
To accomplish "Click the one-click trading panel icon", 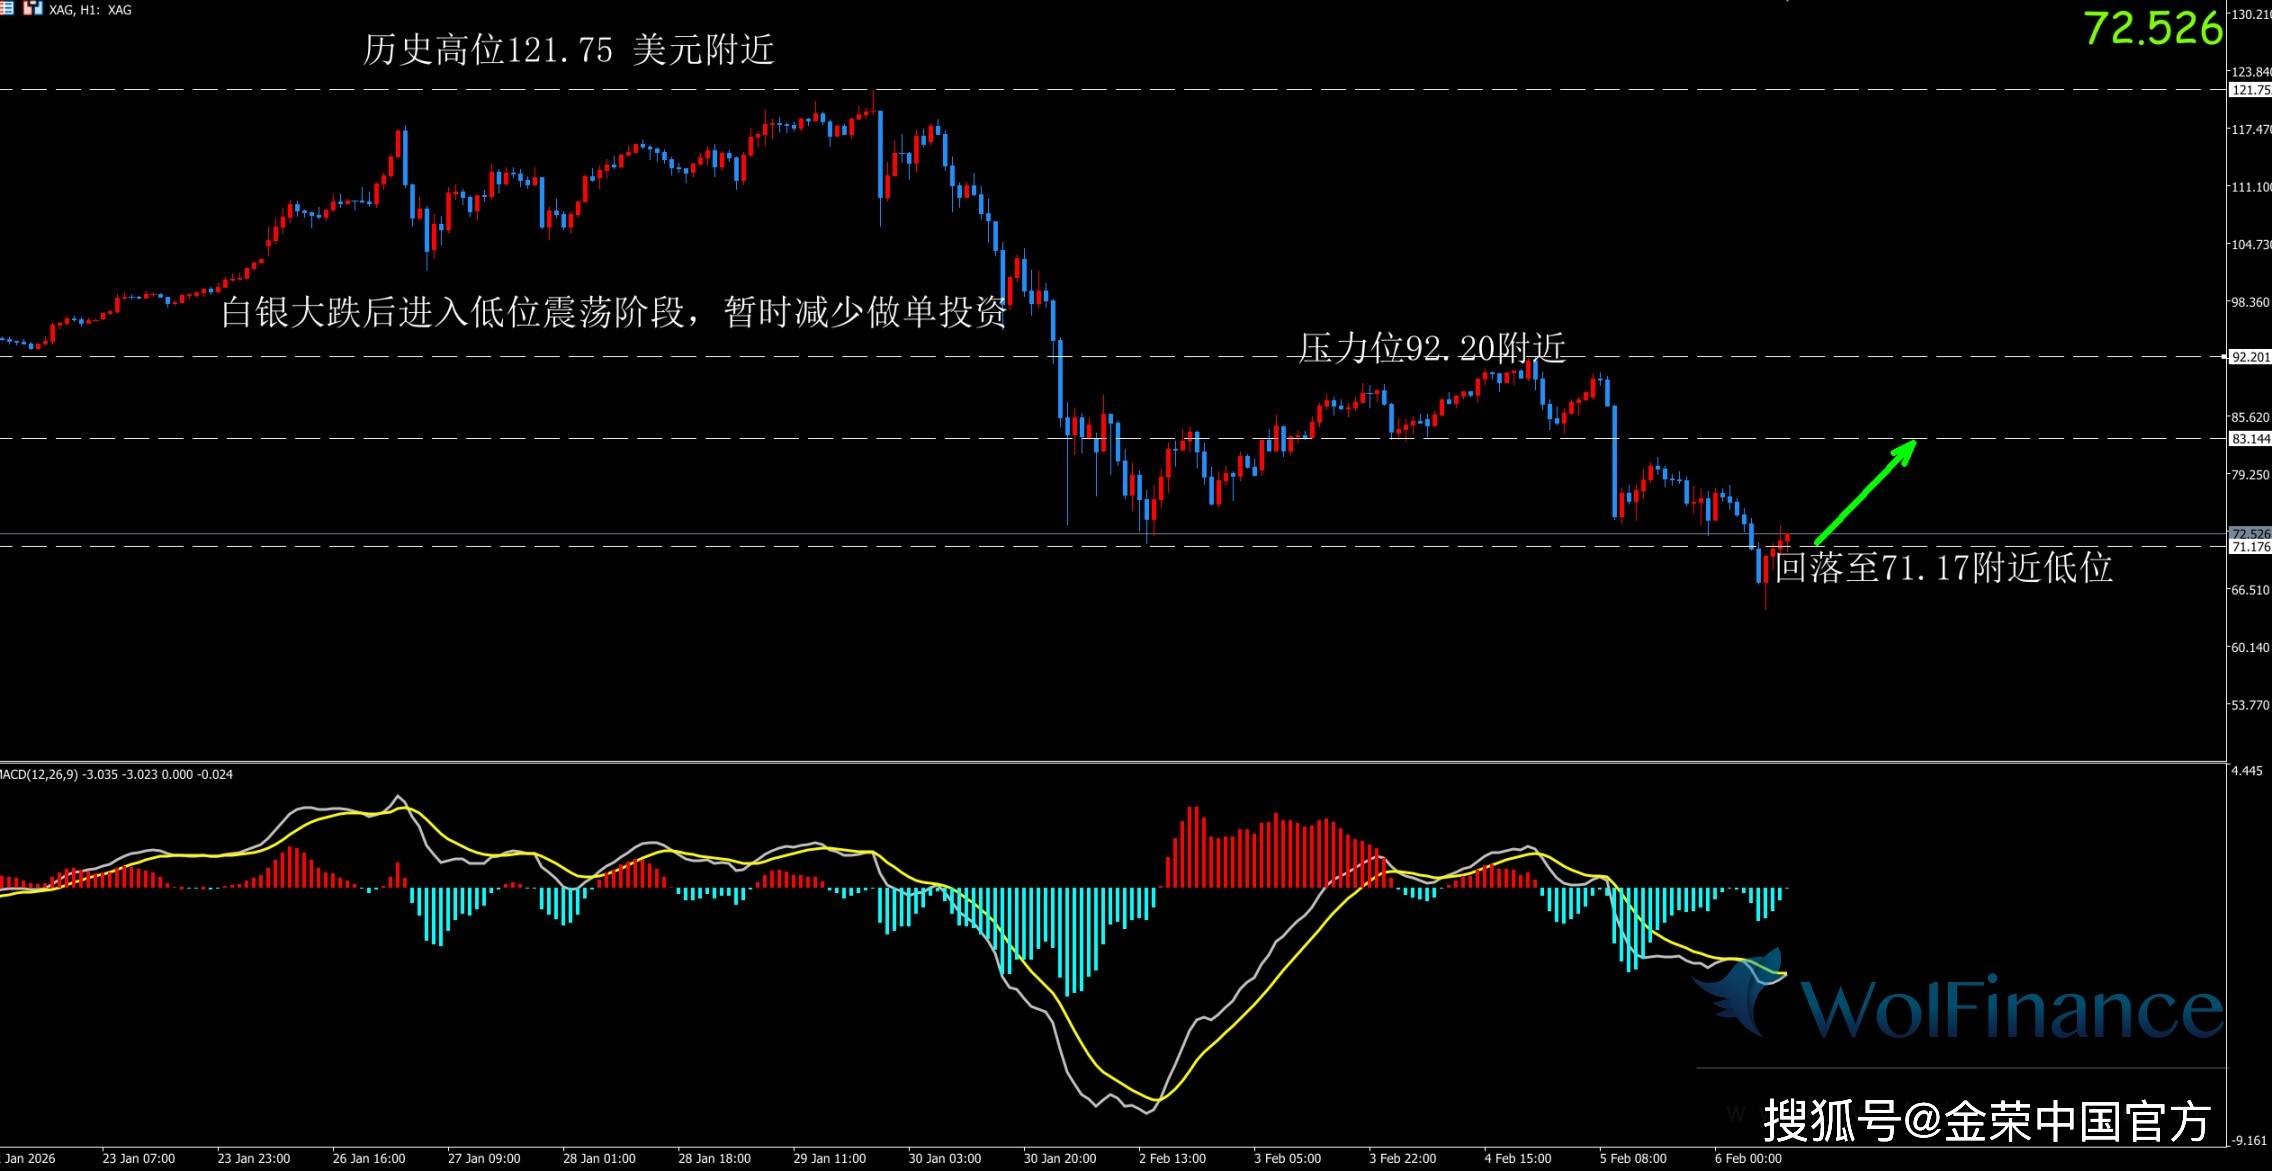I will pos(33,8).
